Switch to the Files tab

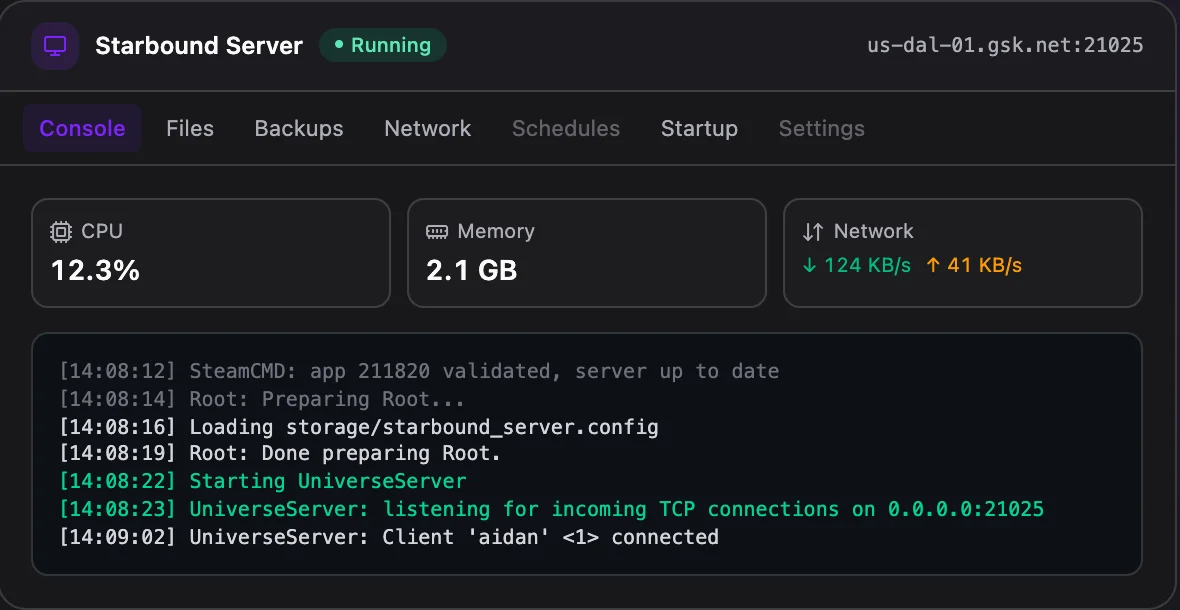(x=190, y=129)
